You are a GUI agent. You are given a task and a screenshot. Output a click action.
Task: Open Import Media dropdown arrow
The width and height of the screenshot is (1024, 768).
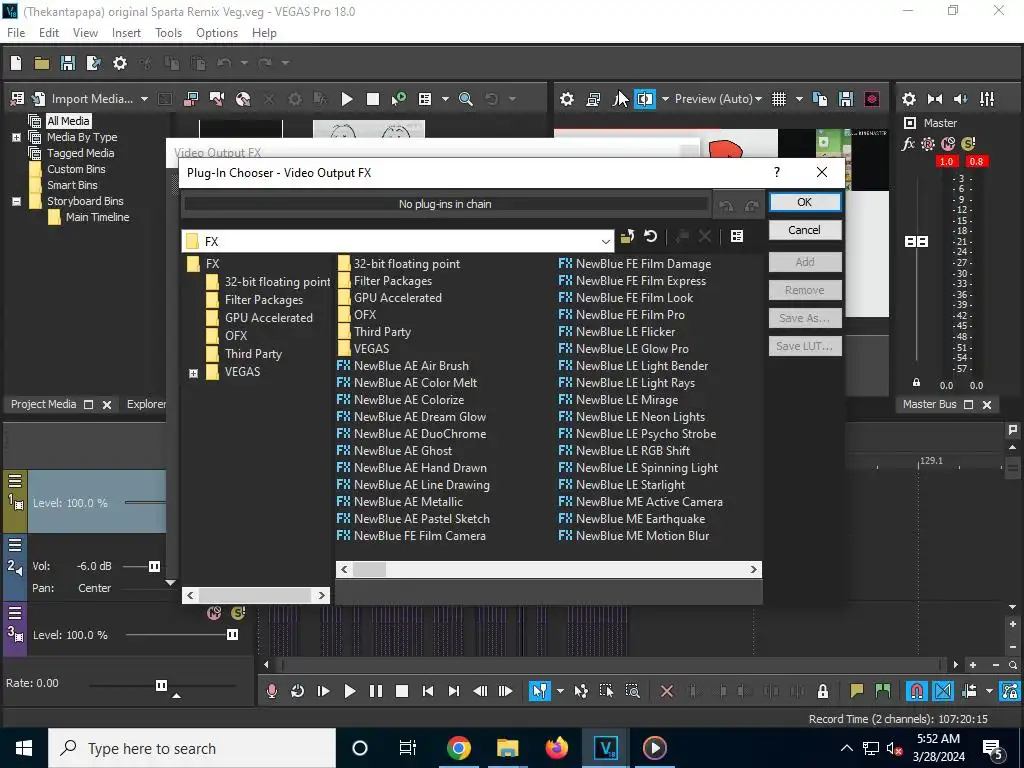click(144, 99)
